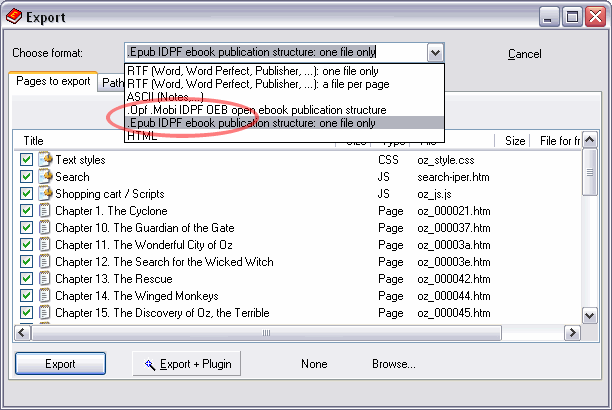
Task: Click the Cancel button
Action: (x=524, y=54)
